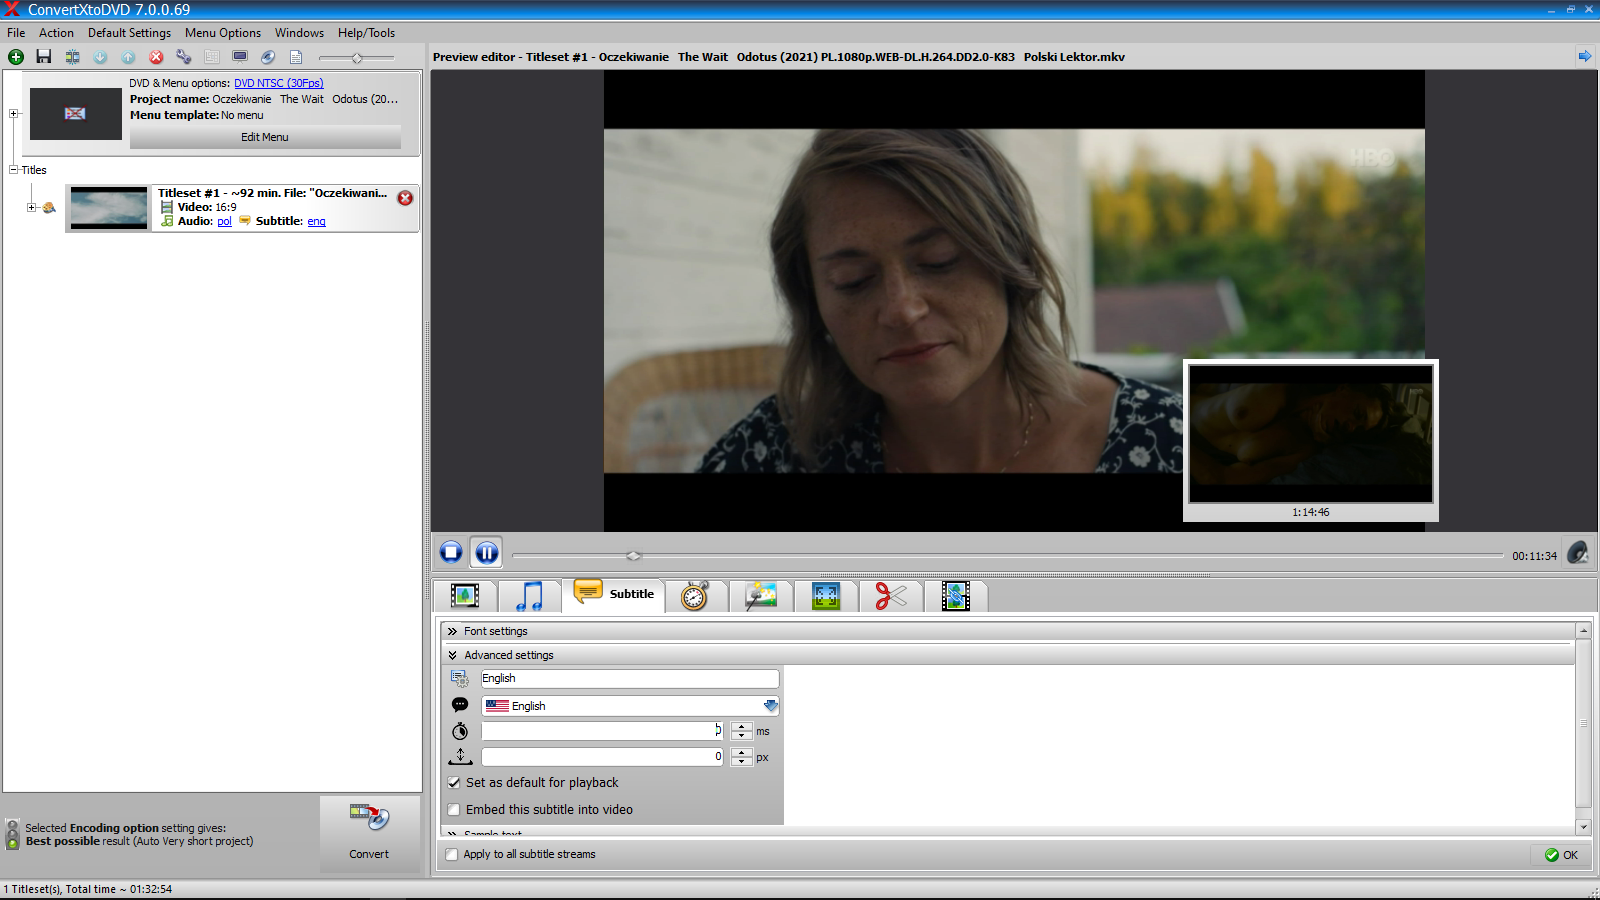
Task: Click the subtitle delay stopwatch icon
Action: pos(460,731)
